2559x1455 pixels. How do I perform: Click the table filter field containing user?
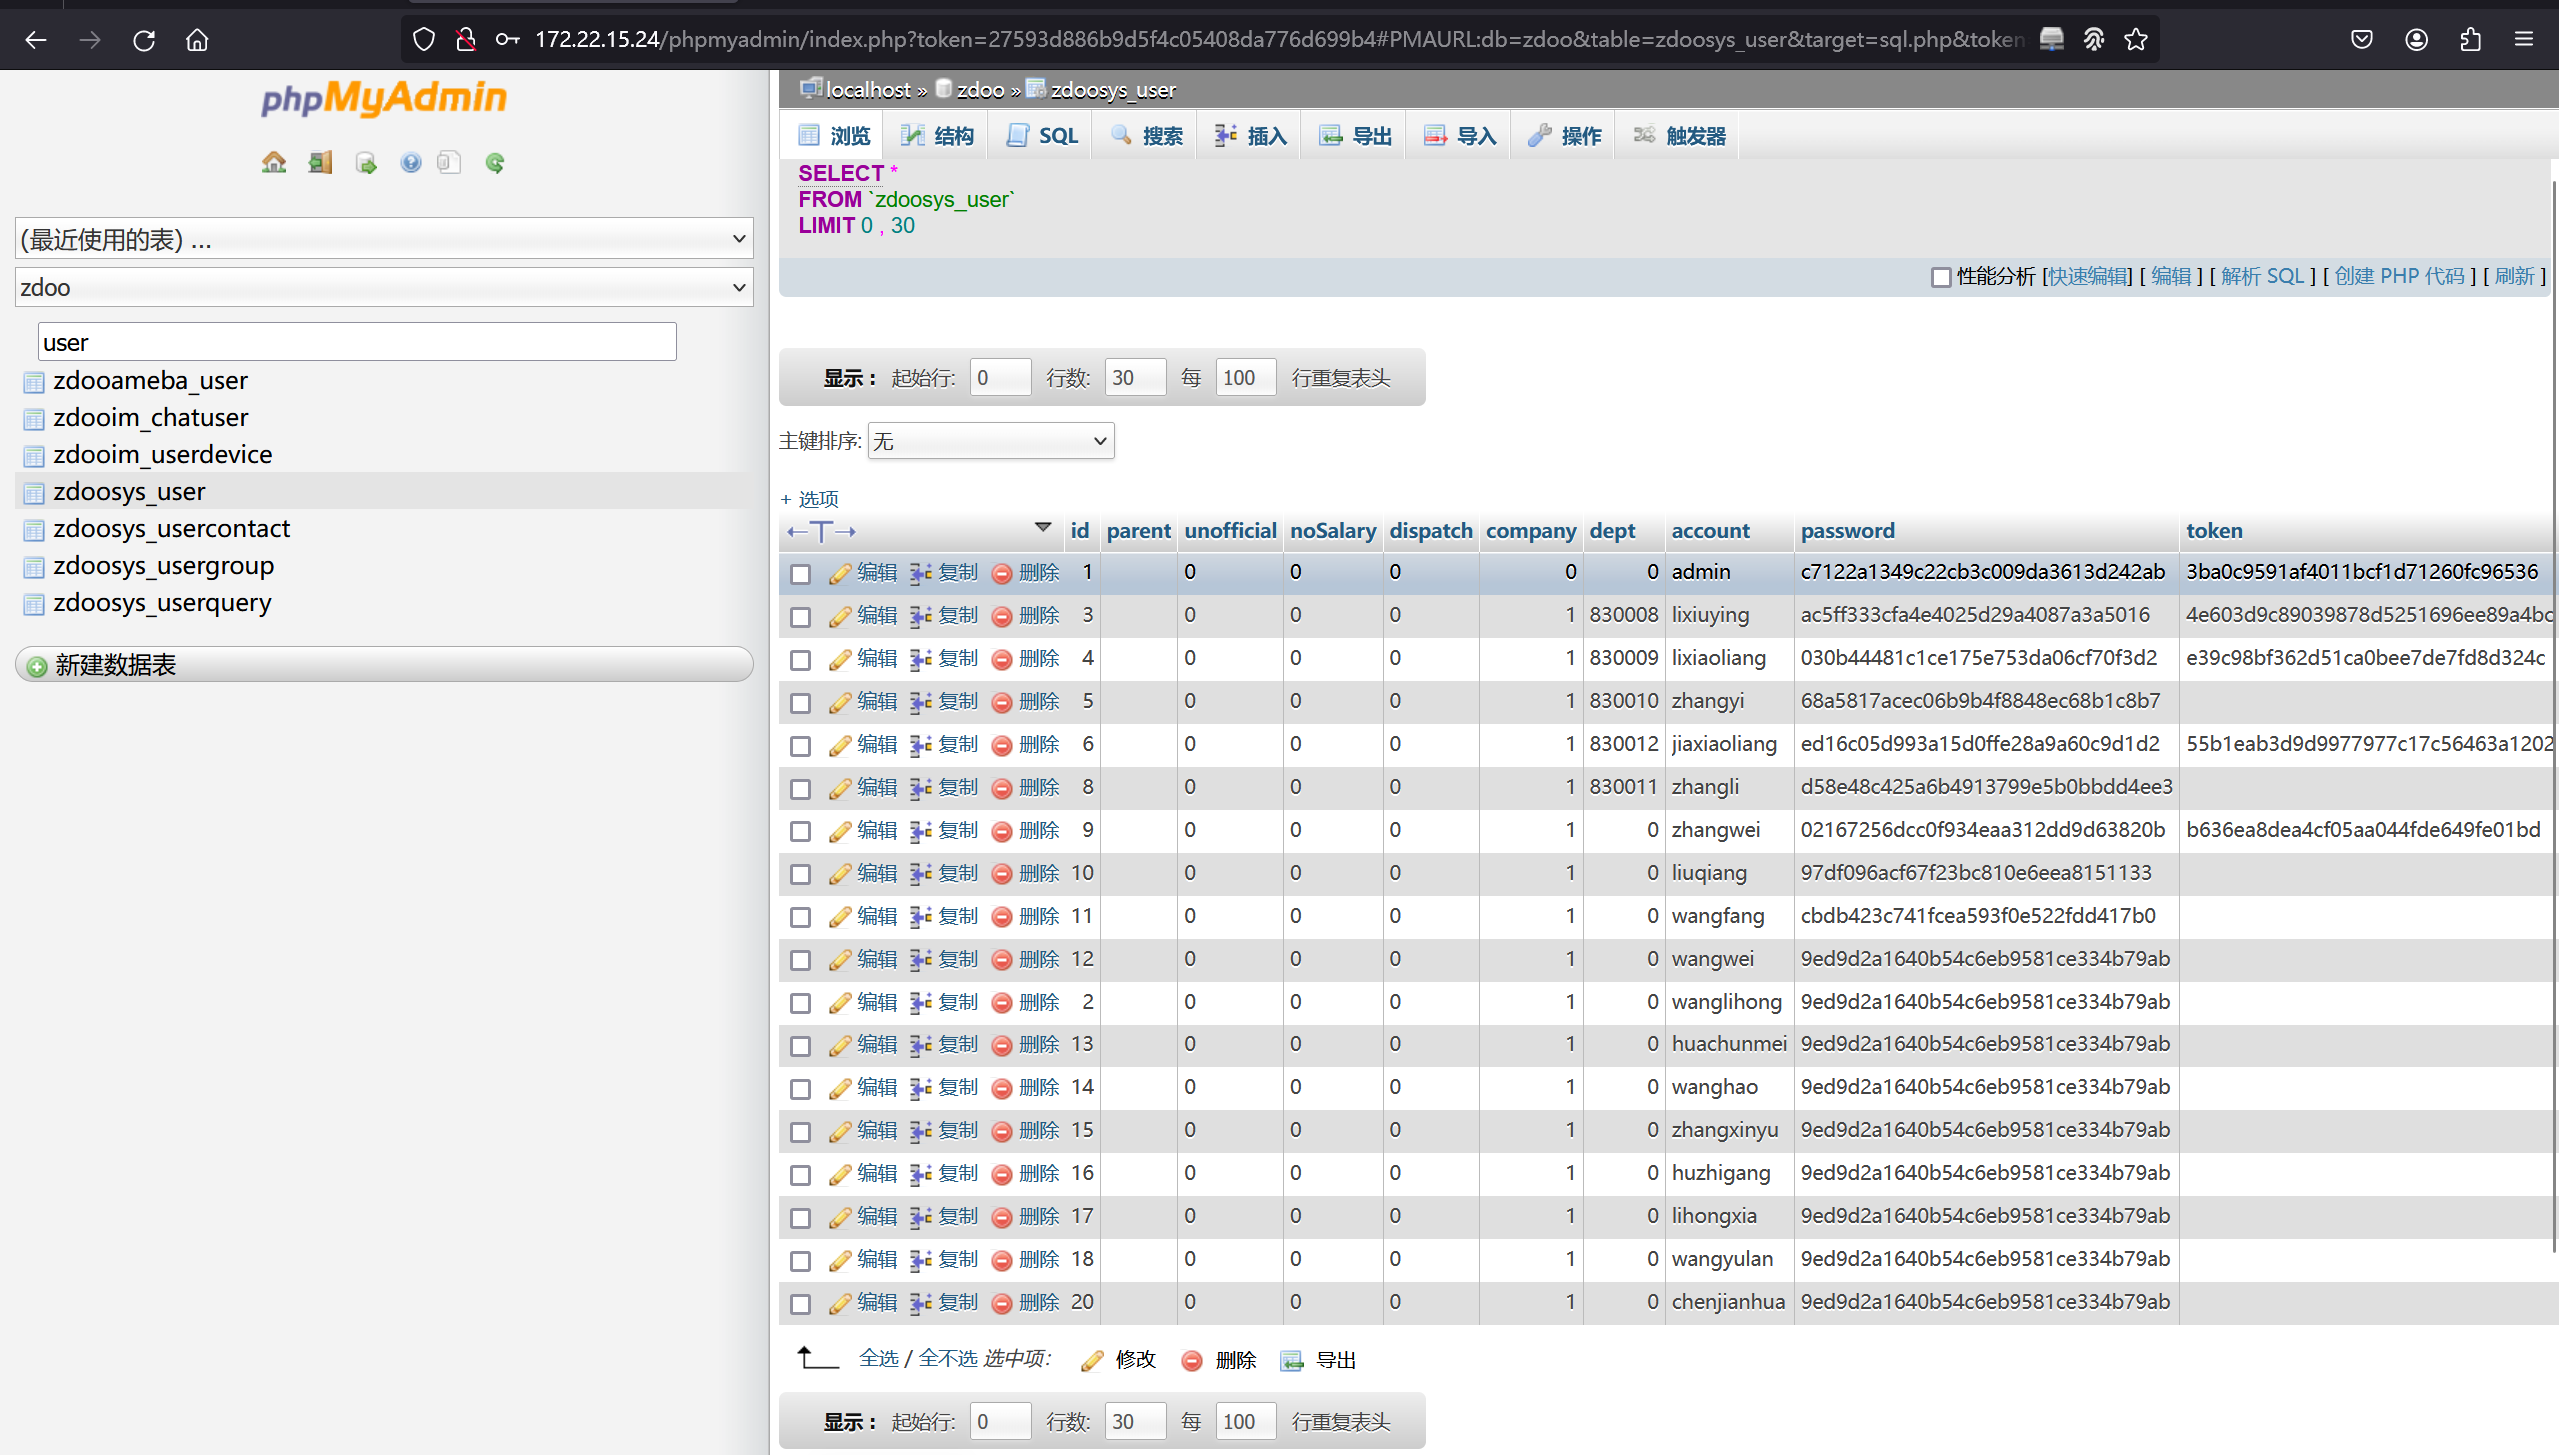point(357,342)
